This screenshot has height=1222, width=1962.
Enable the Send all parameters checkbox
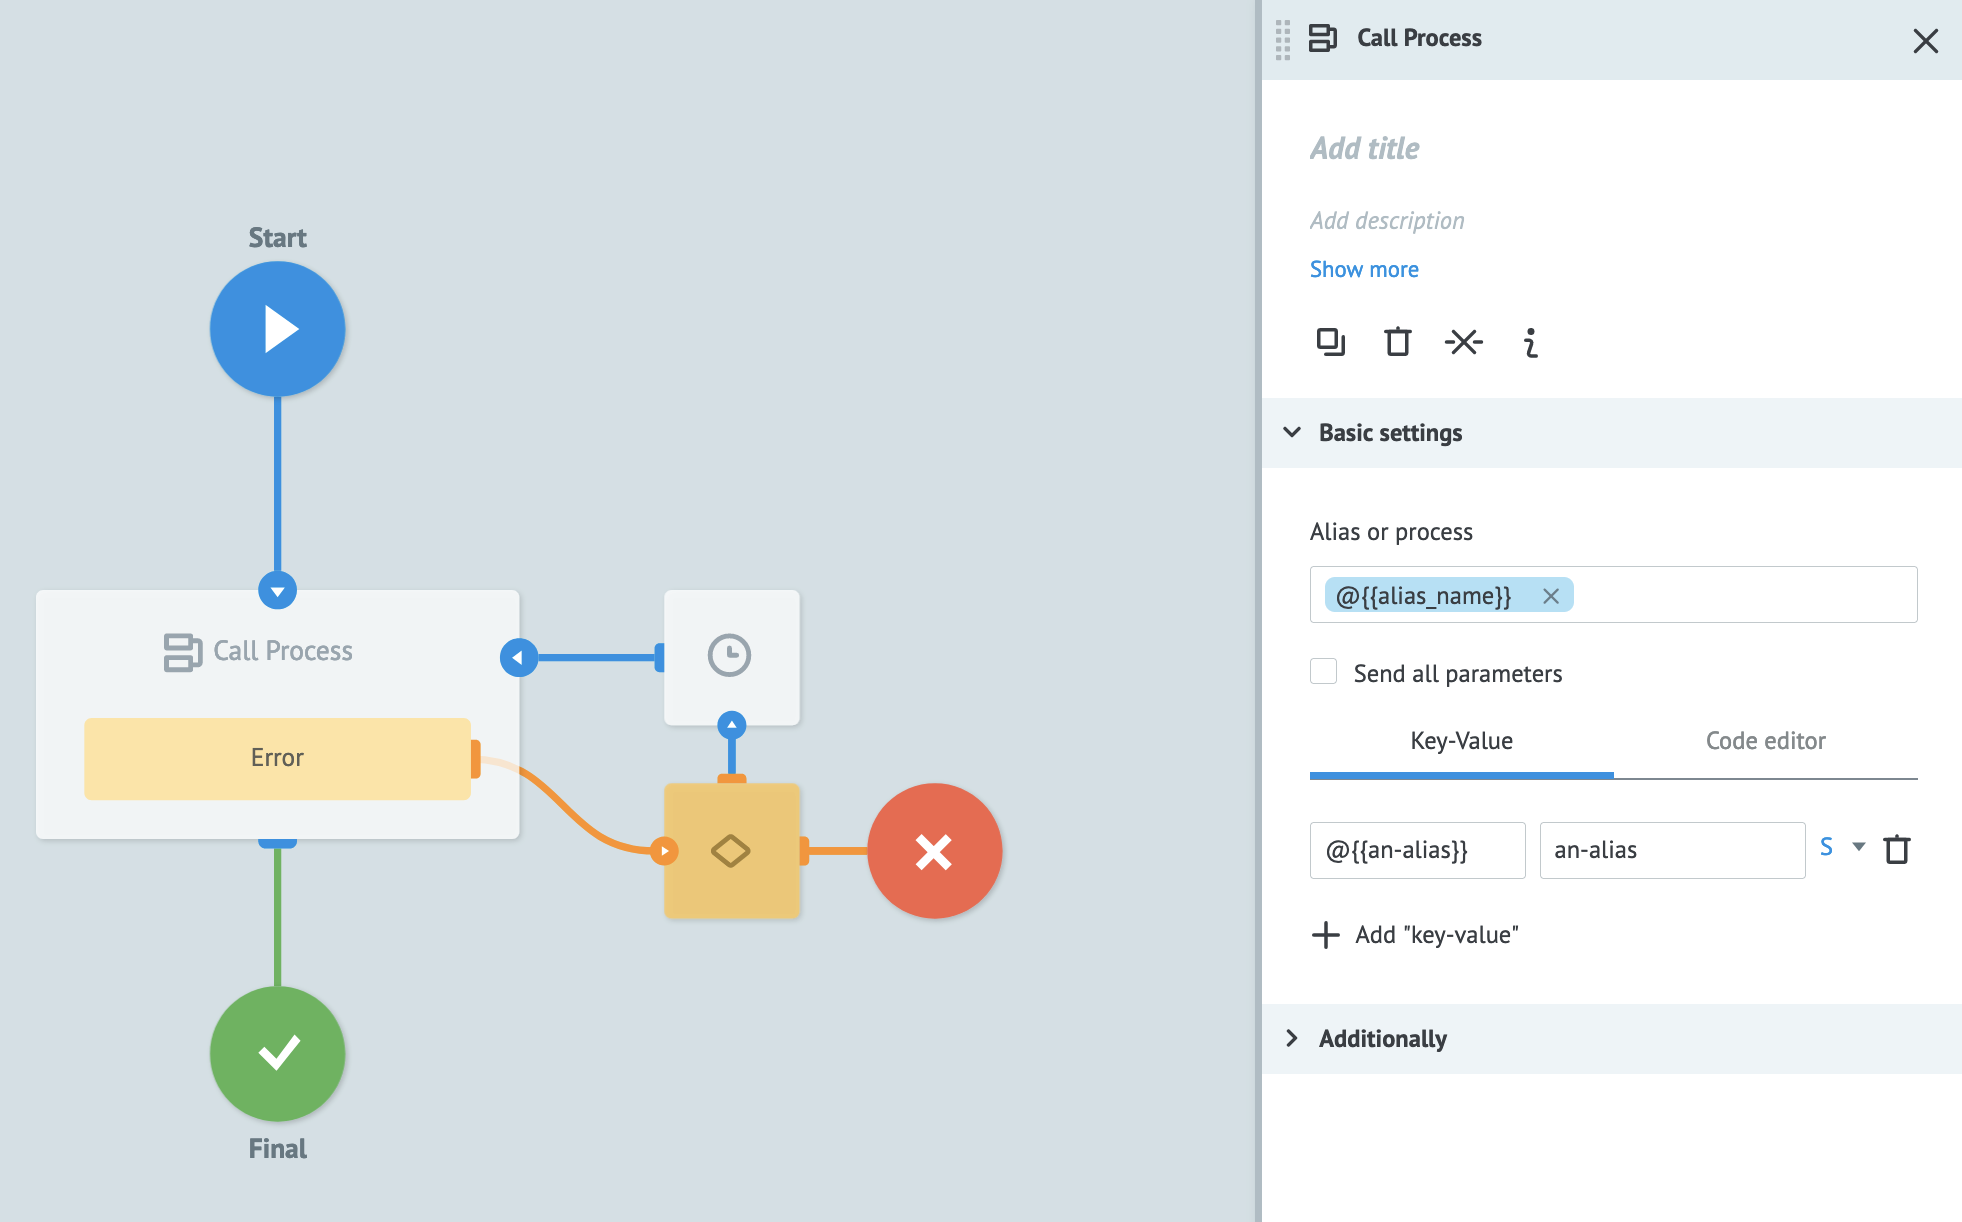coord(1323,672)
